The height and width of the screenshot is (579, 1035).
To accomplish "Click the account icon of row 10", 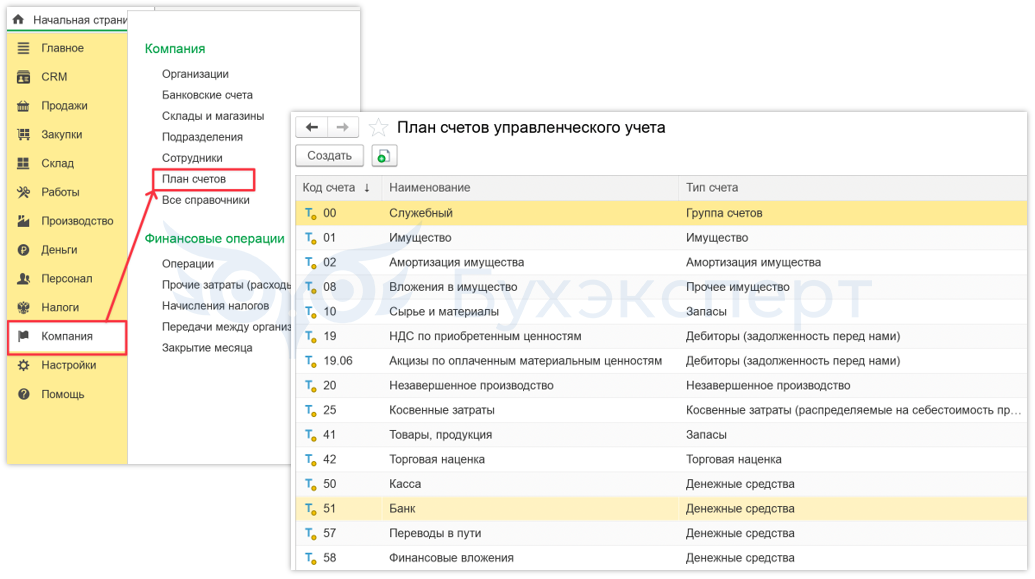I will coord(311,312).
